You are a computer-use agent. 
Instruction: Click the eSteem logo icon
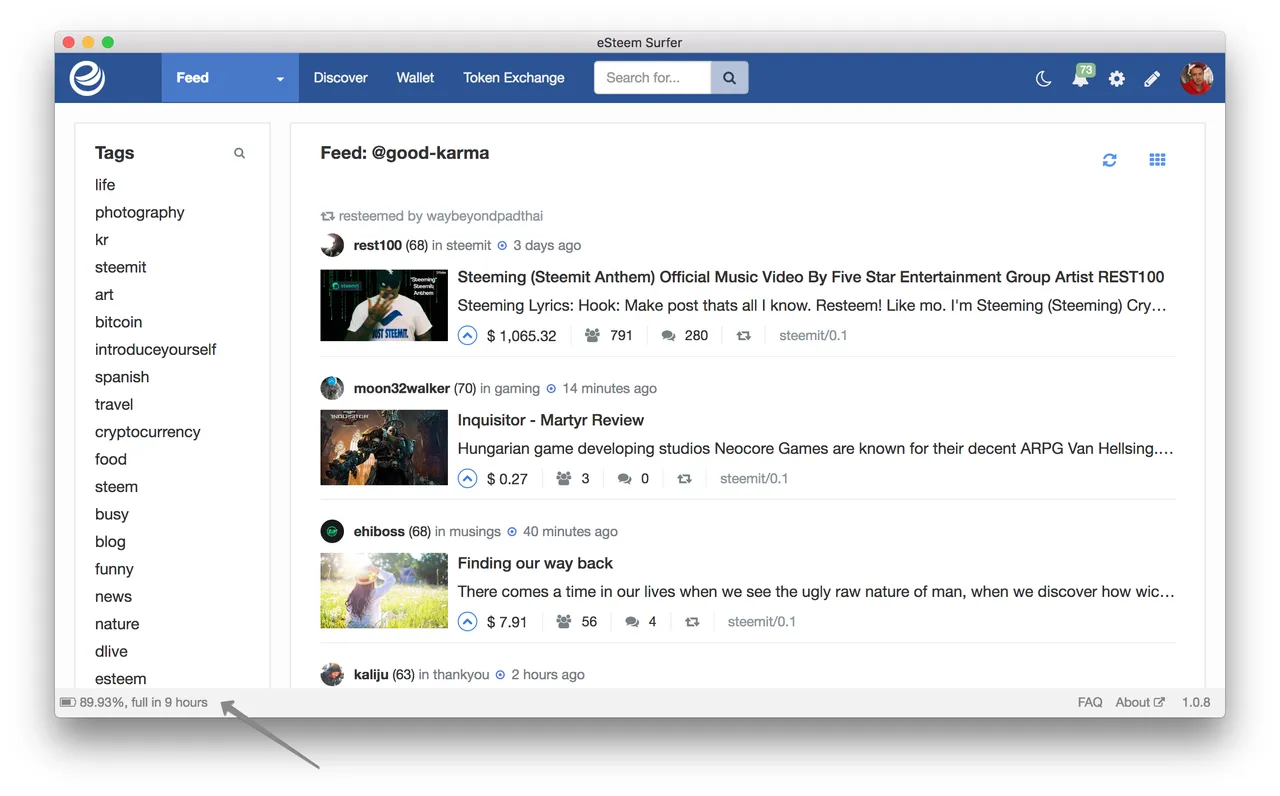pos(87,78)
